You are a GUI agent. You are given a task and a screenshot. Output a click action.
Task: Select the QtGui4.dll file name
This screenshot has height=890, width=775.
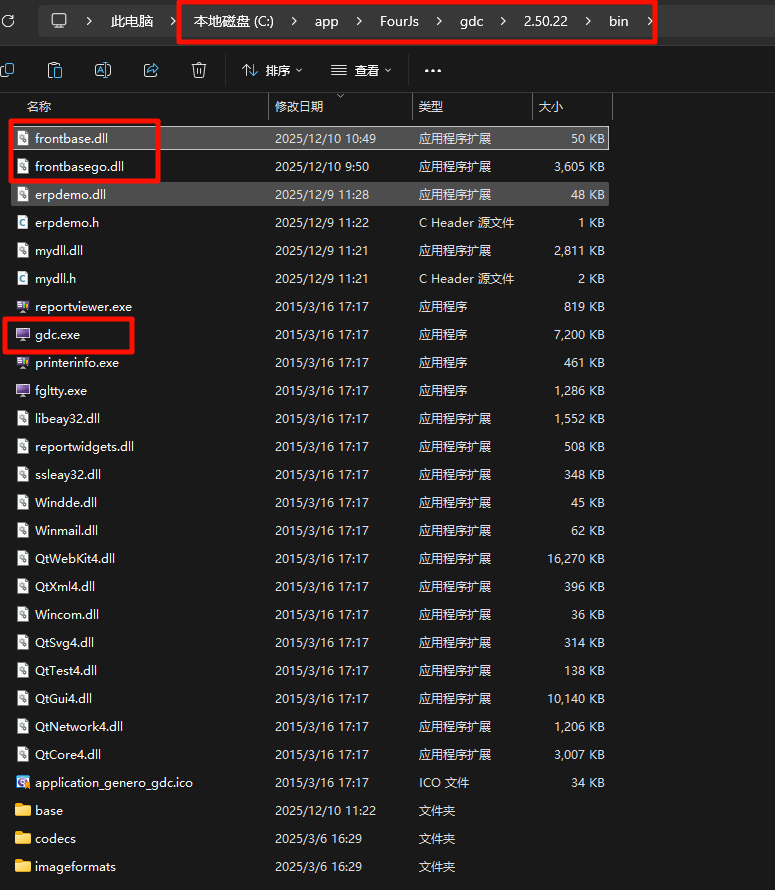point(64,698)
